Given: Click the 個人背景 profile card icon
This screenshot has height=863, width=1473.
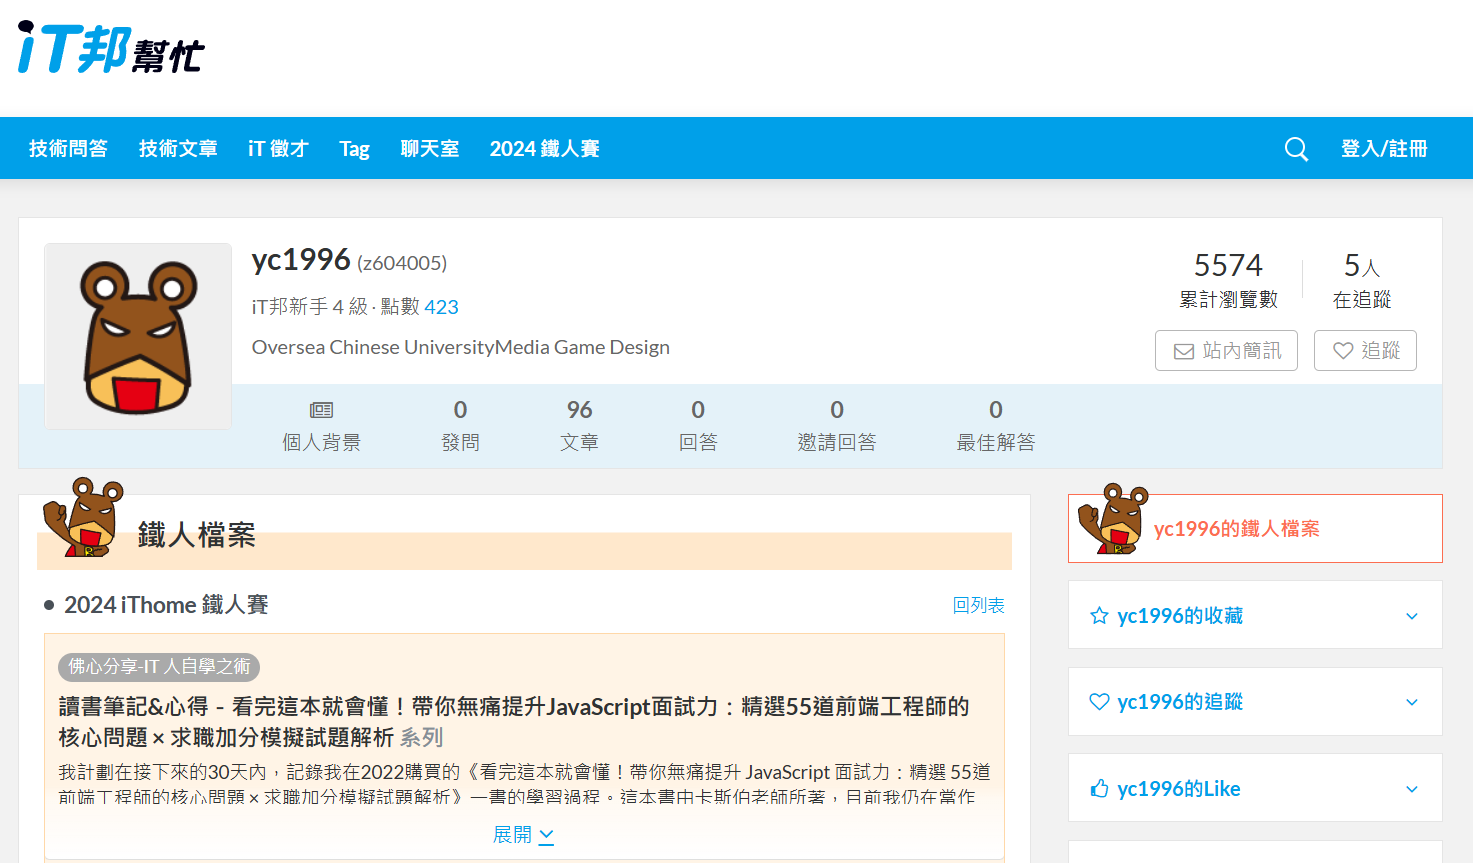Looking at the screenshot, I should pos(321,410).
